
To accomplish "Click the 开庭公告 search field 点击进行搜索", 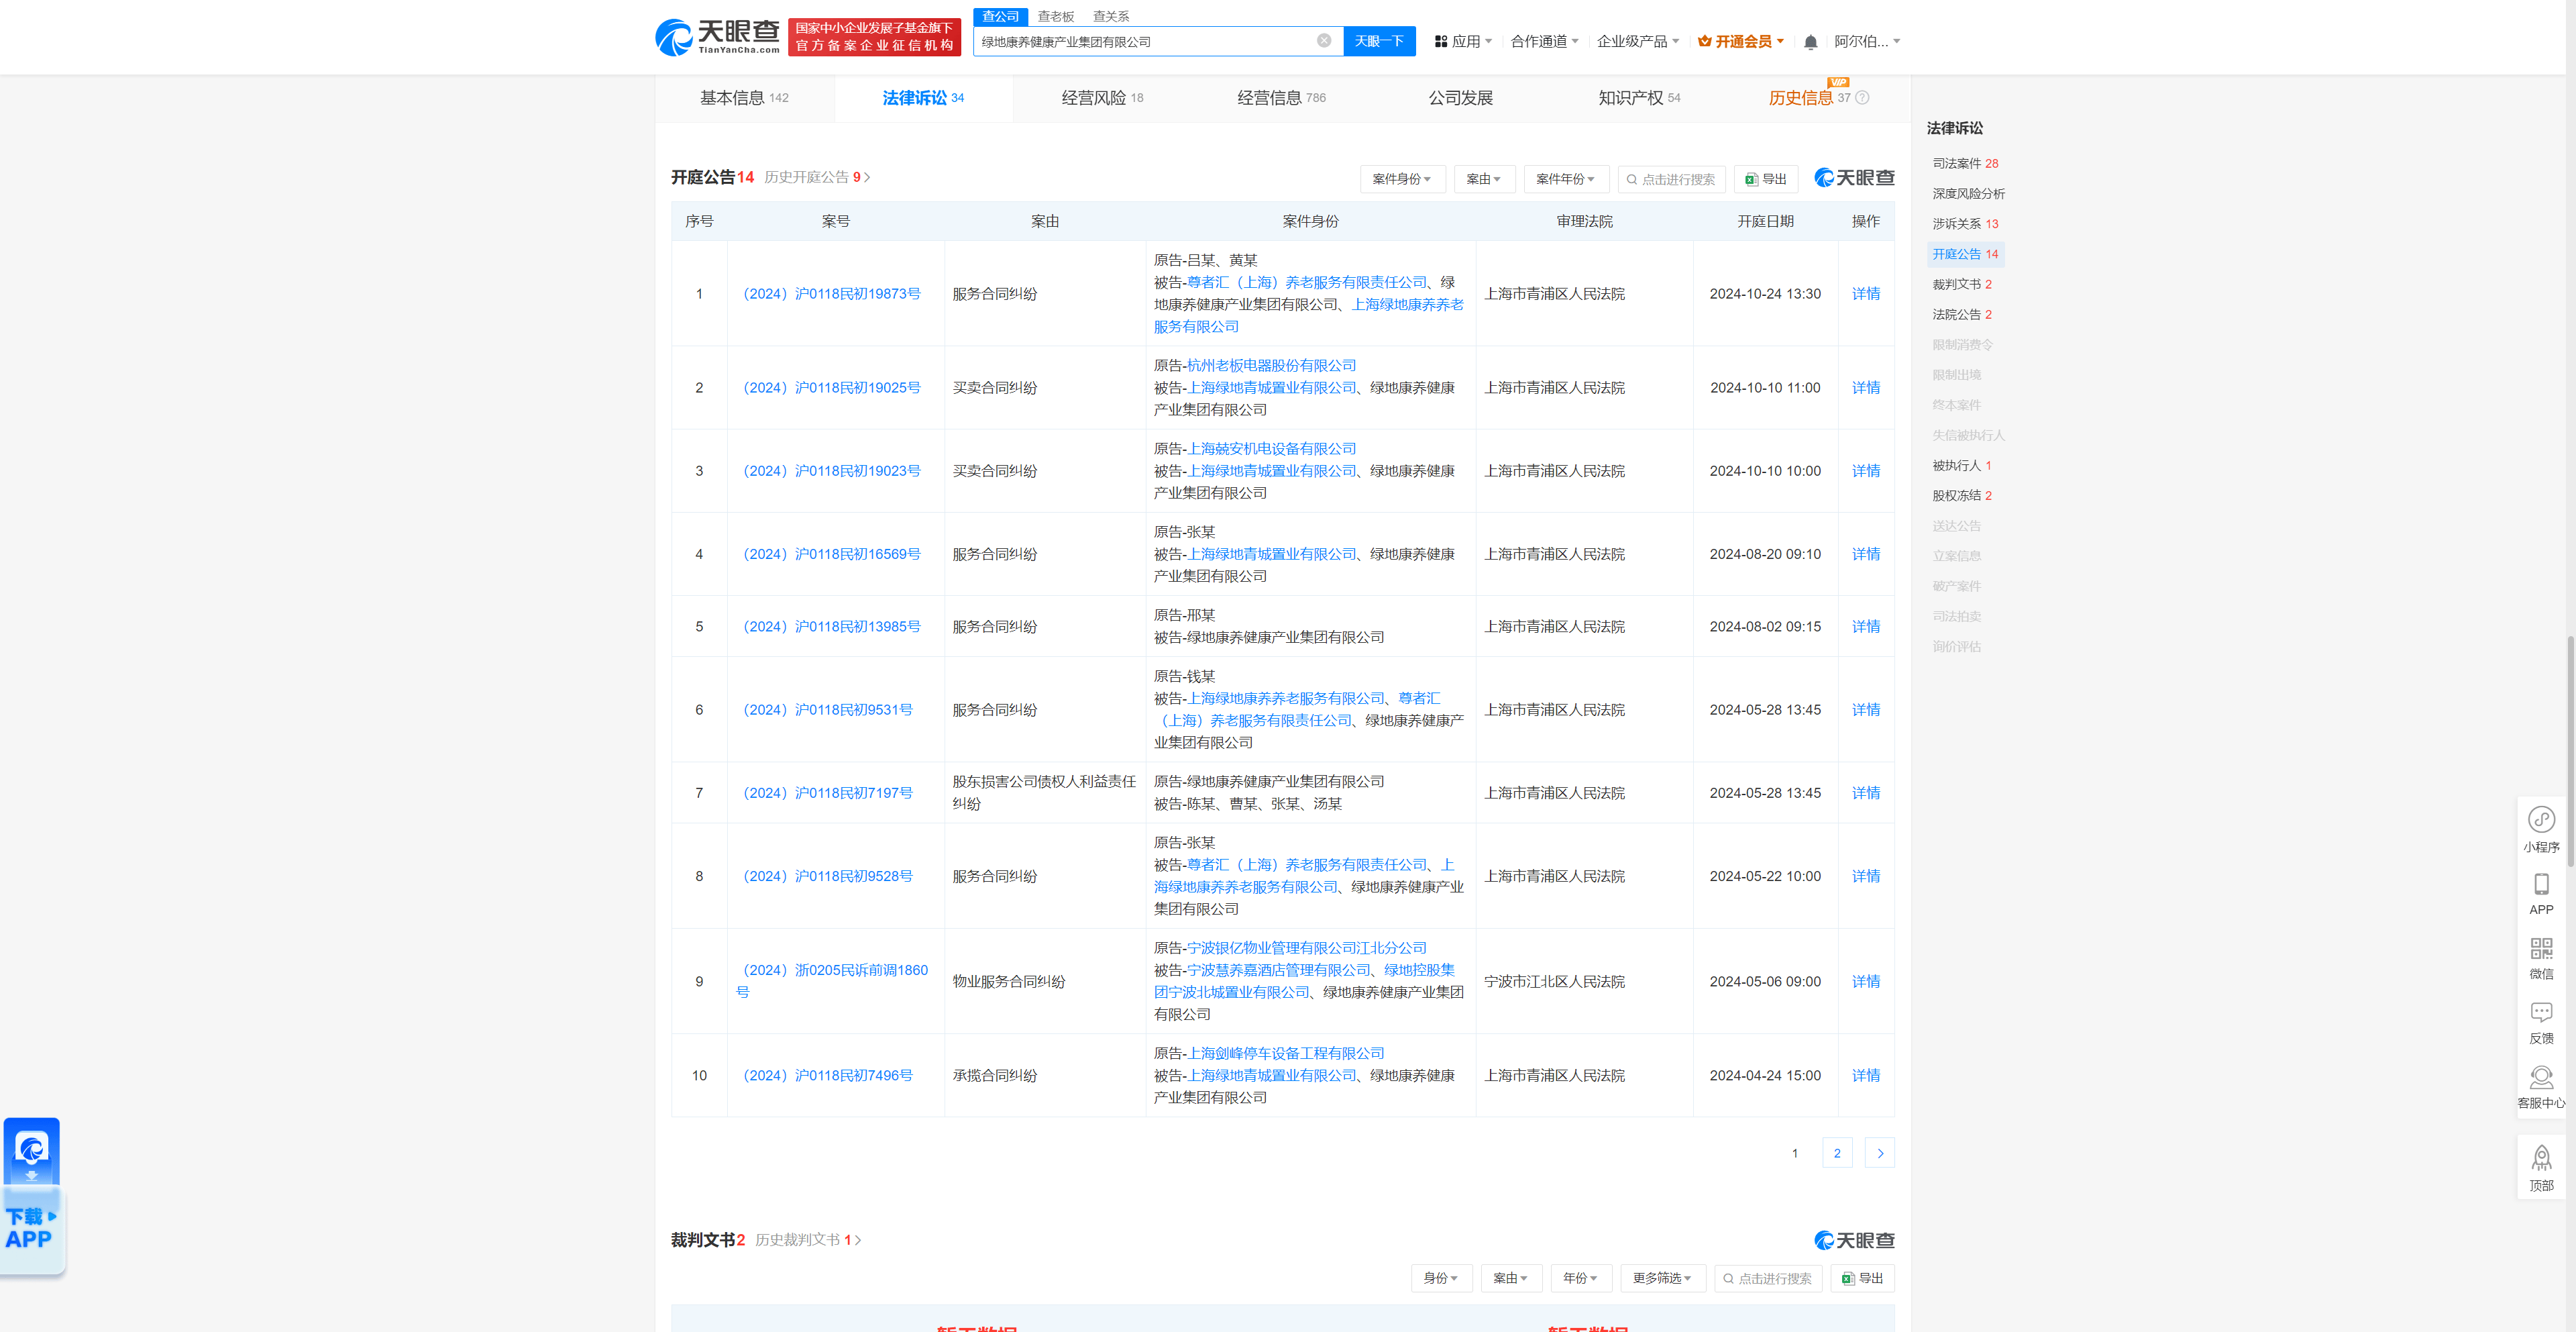I will coord(1671,179).
